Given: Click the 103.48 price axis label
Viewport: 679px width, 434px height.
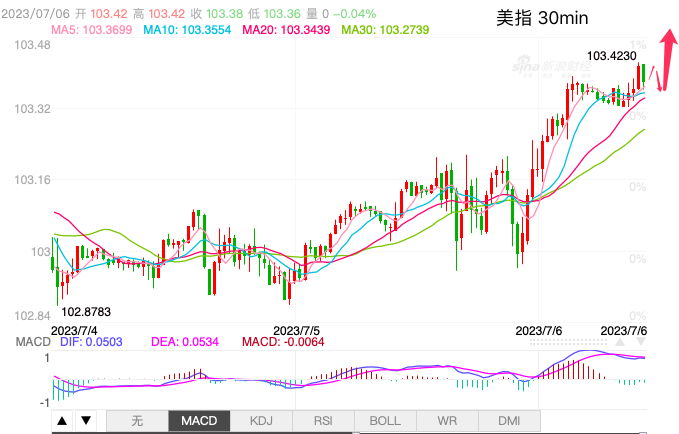Looking at the screenshot, I should point(32,45).
